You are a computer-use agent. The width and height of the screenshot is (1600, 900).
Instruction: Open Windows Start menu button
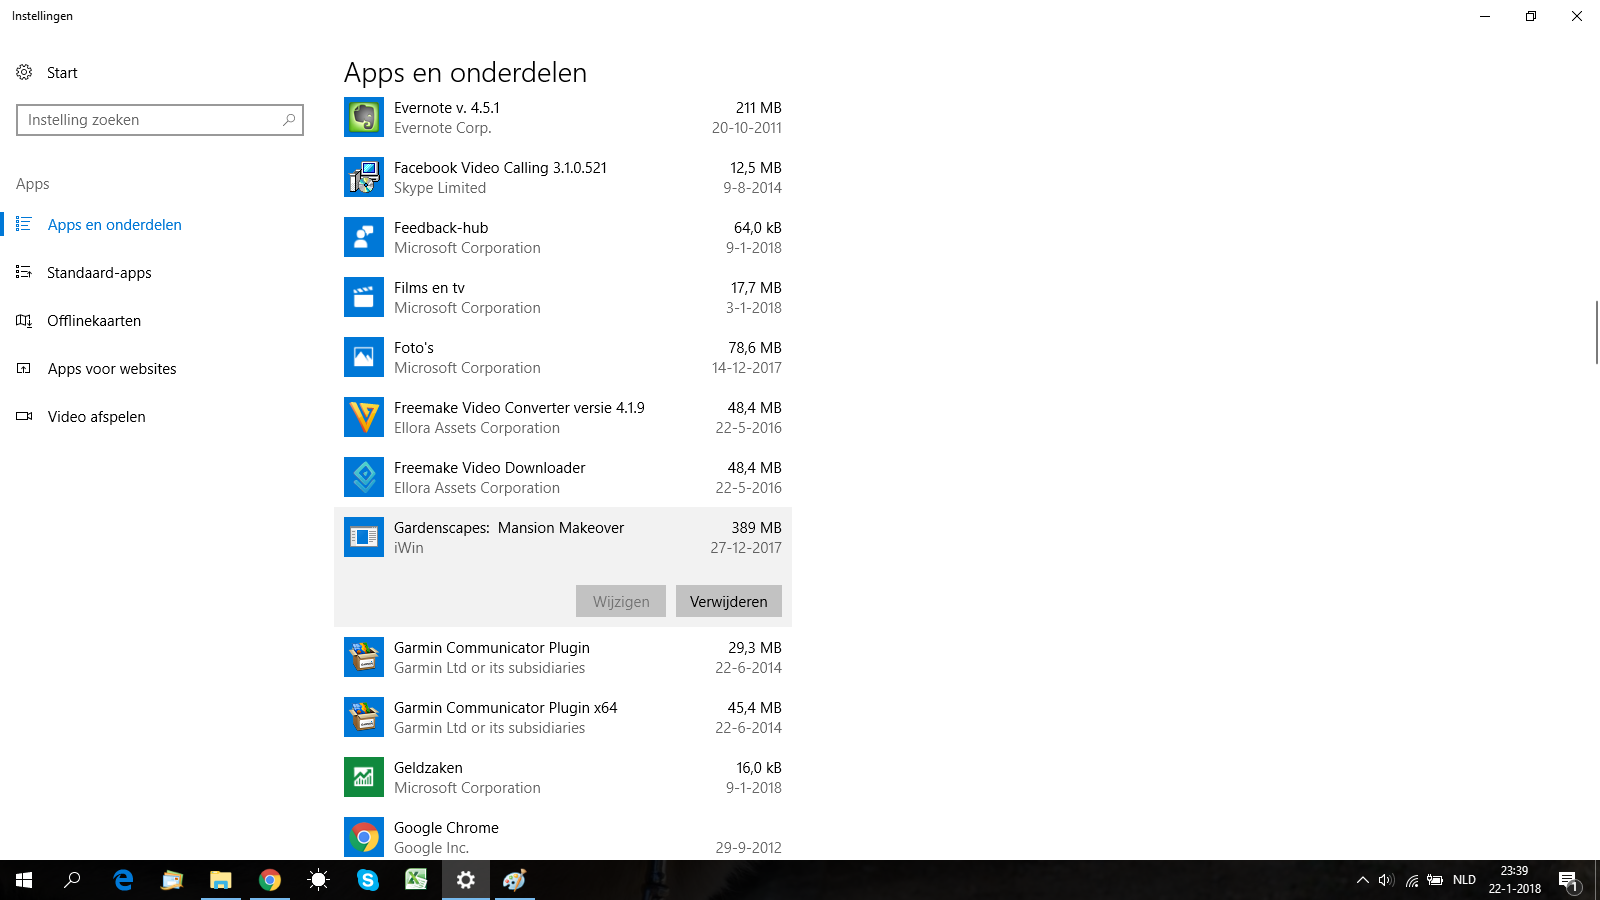tap(24, 880)
